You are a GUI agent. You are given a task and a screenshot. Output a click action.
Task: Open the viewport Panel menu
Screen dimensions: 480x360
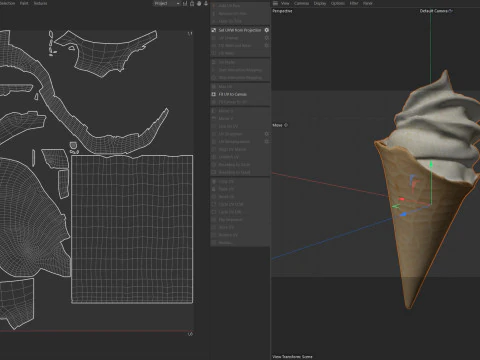(x=368, y=3)
